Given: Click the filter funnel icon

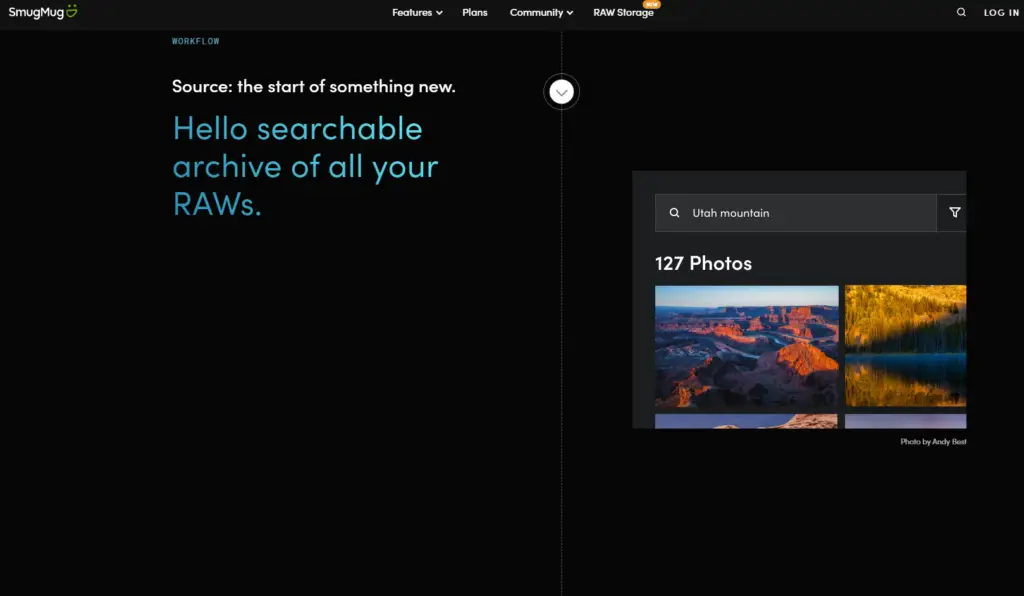Looking at the screenshot, I should click(954, 213).
